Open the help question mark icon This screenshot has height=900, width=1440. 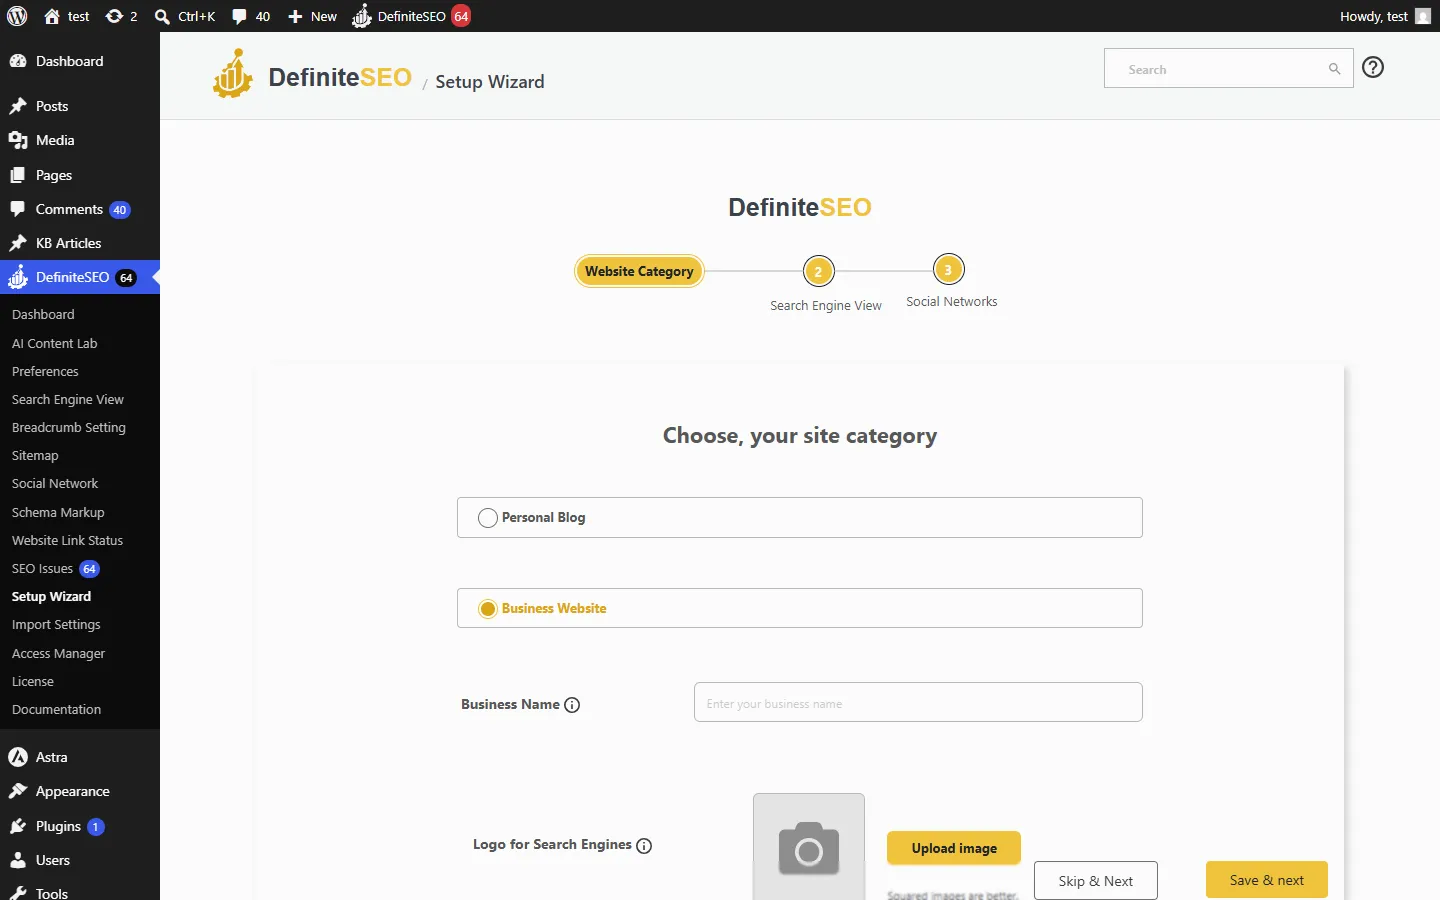click(1373, 67)
